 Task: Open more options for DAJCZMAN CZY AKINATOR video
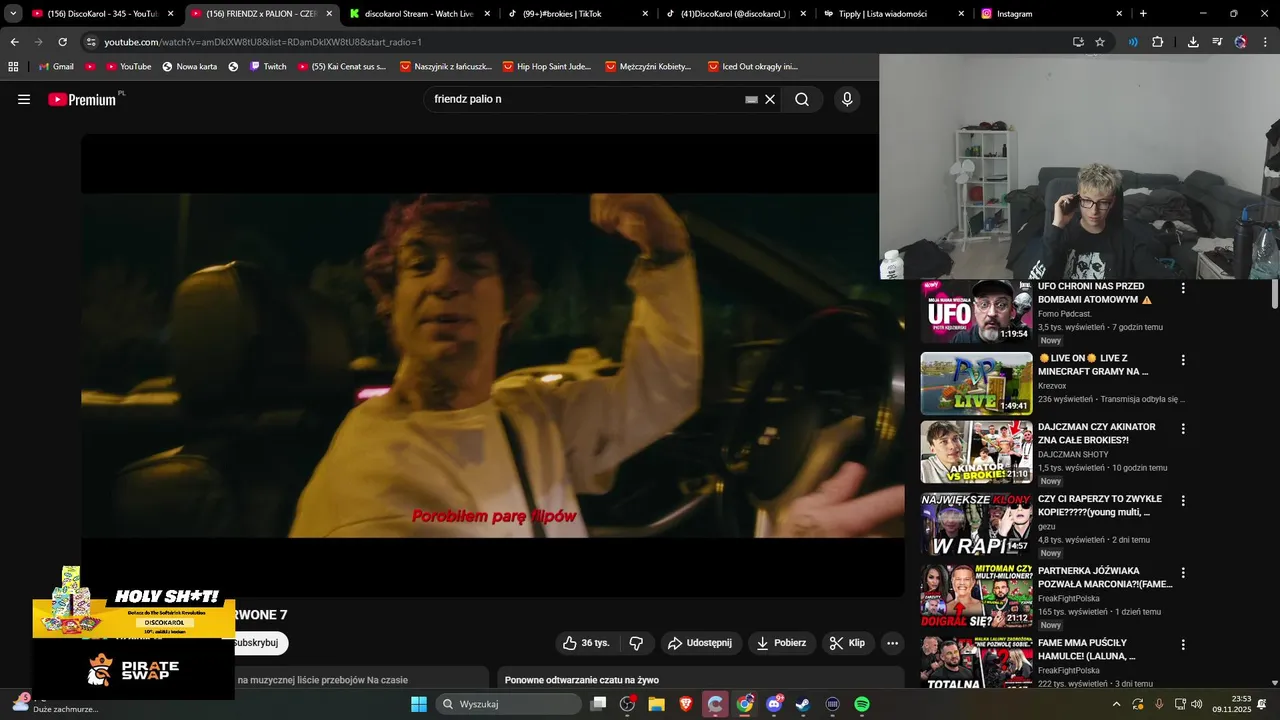point(1183,429)
